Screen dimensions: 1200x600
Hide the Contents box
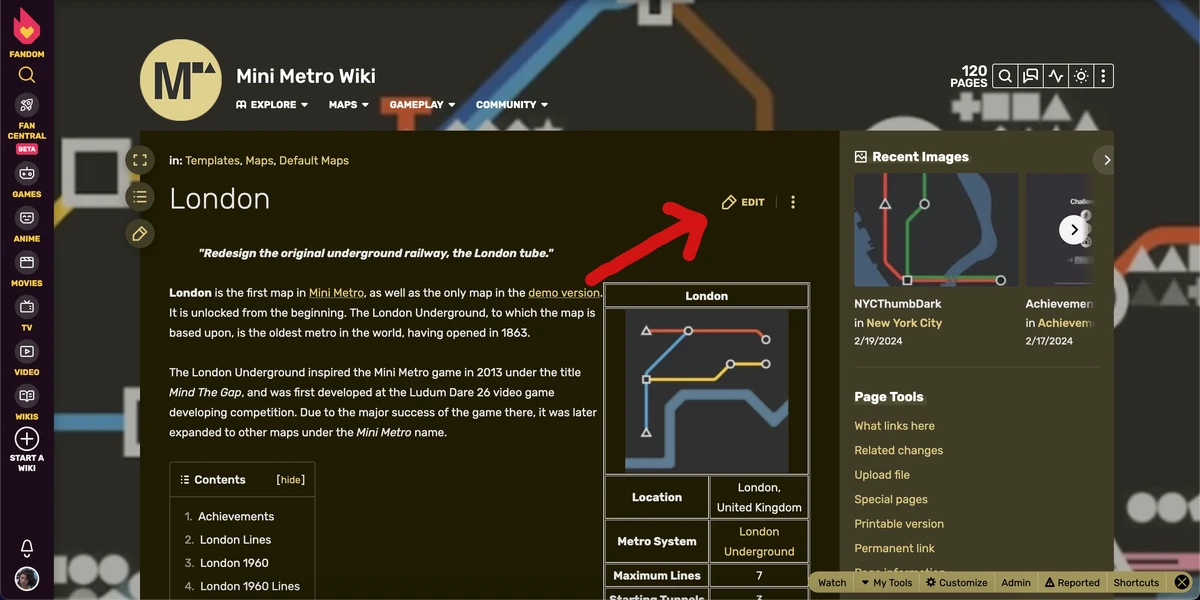click(290, 479)
